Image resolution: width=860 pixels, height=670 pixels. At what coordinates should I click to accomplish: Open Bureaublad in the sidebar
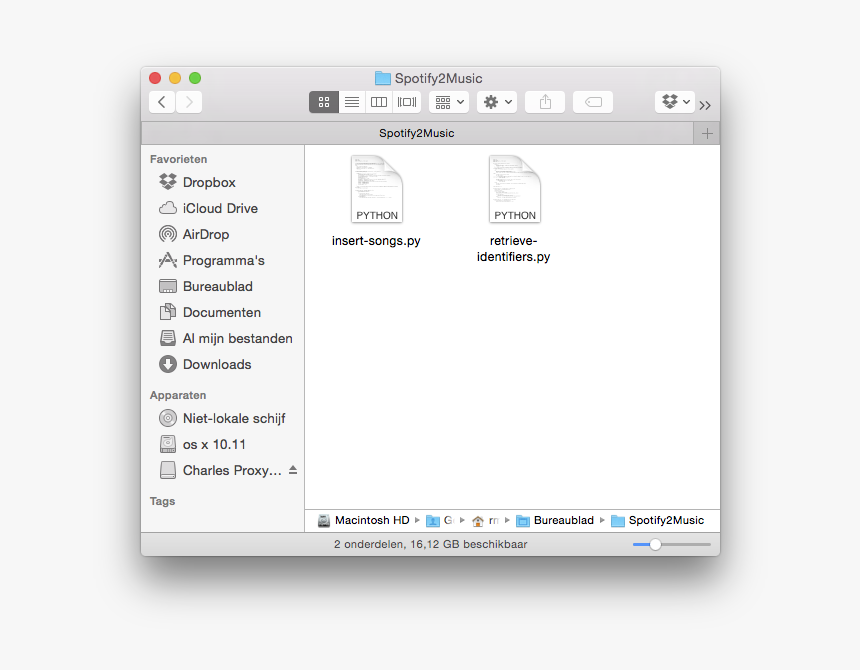222,286
